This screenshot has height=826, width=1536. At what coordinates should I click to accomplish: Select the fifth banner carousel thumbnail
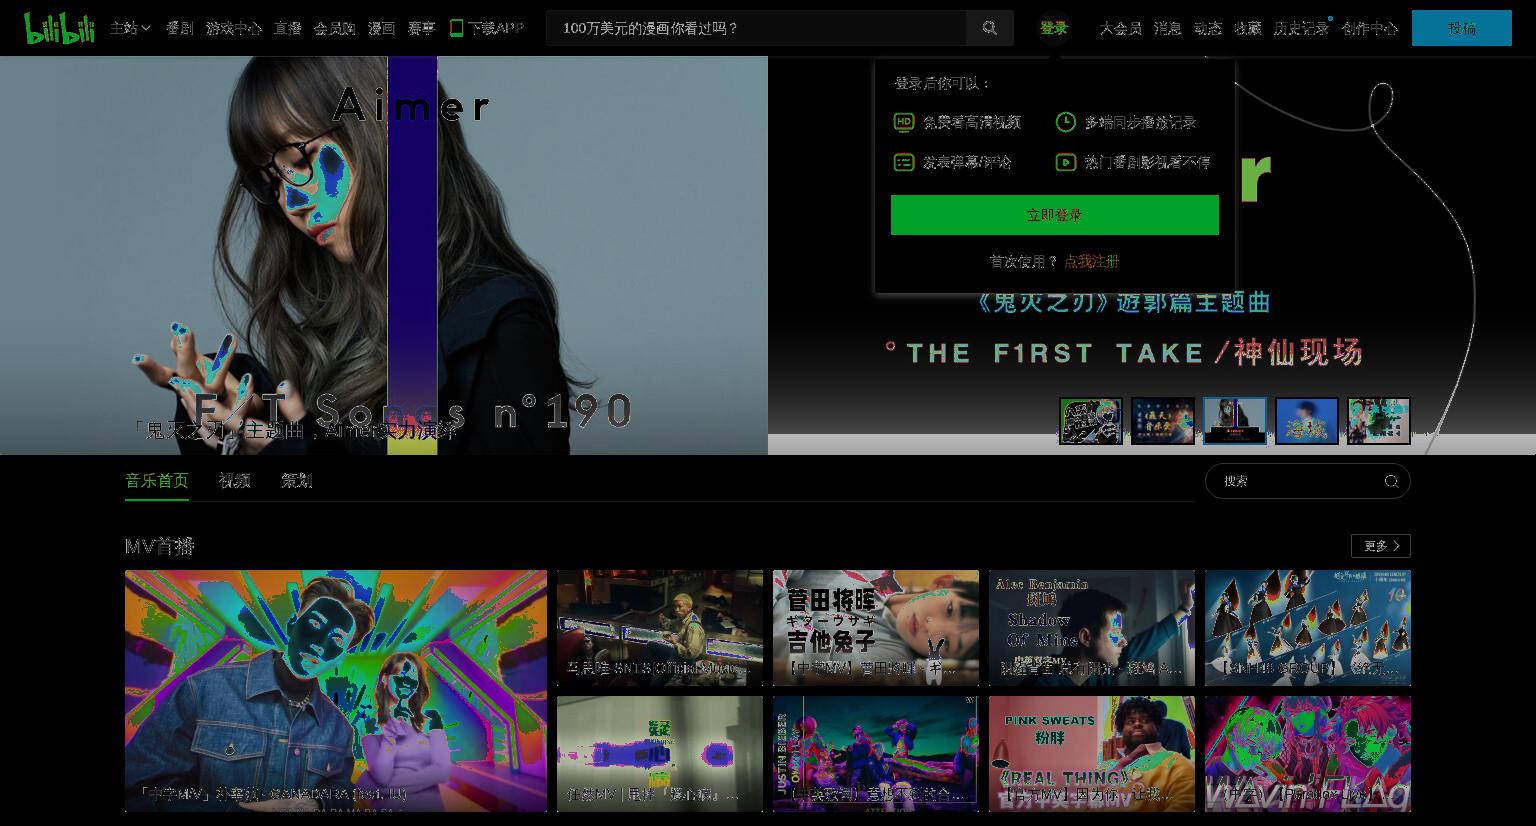pos(1378,420)
